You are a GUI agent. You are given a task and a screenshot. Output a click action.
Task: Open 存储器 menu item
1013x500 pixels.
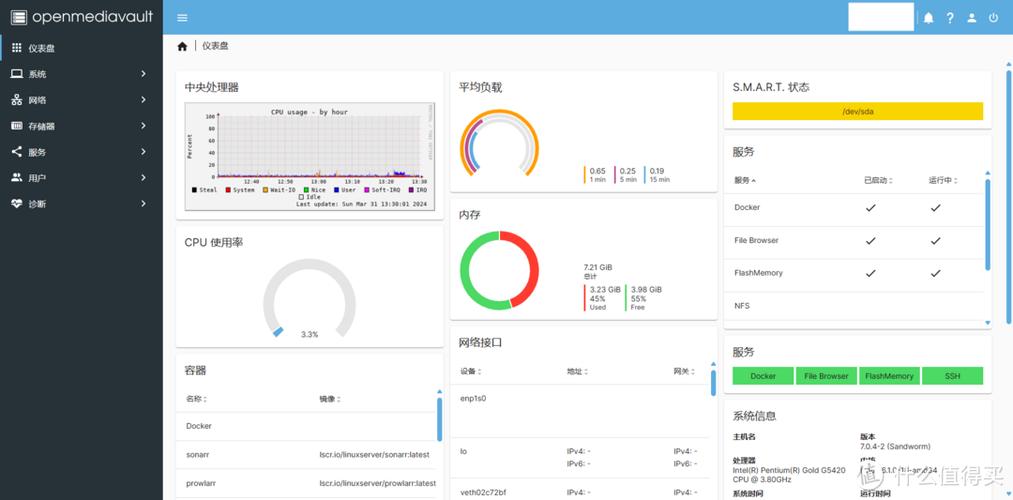pos(81,126)
